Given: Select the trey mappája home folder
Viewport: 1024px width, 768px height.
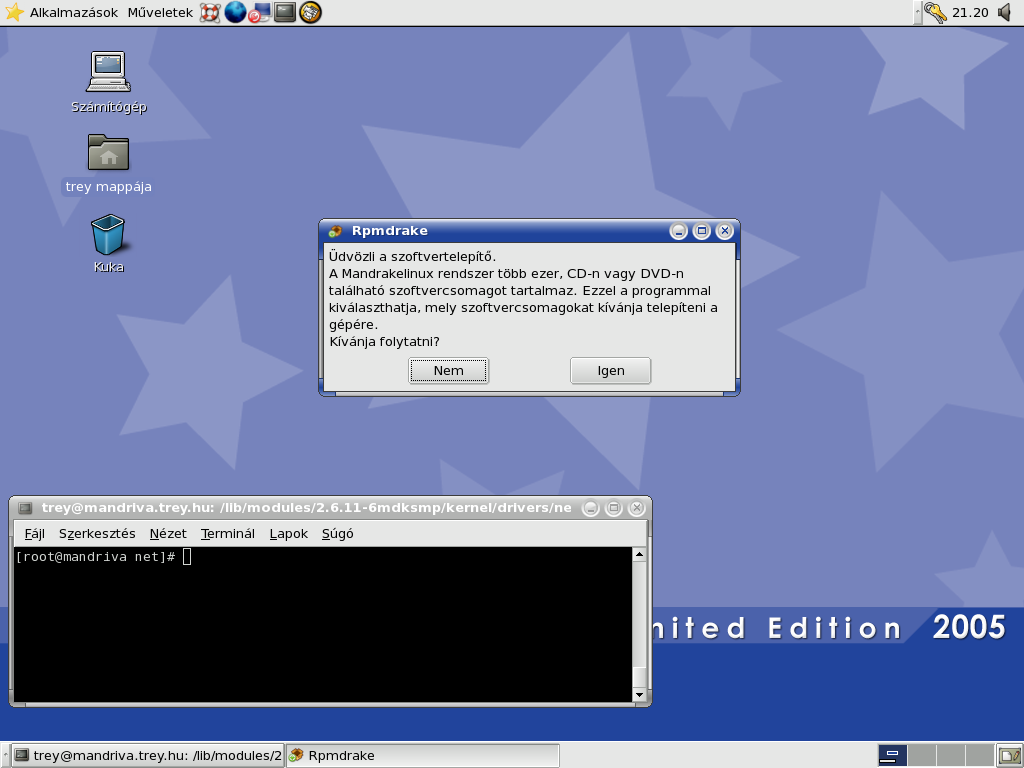Looking at the screenshot, I should [x=108, y=163].
